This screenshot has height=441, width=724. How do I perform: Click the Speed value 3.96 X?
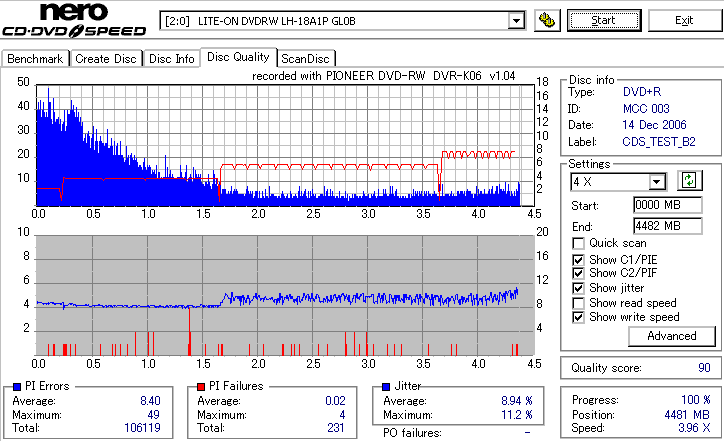[694, 428]
